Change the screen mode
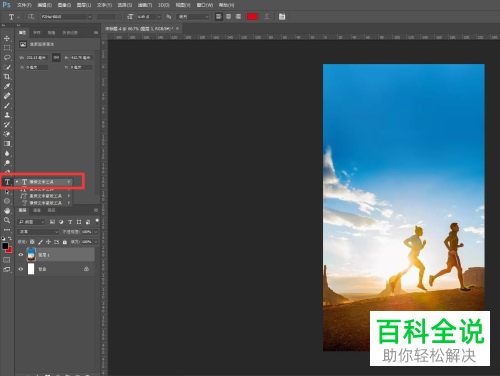500x376 pixels. click(x=7, y=269)
